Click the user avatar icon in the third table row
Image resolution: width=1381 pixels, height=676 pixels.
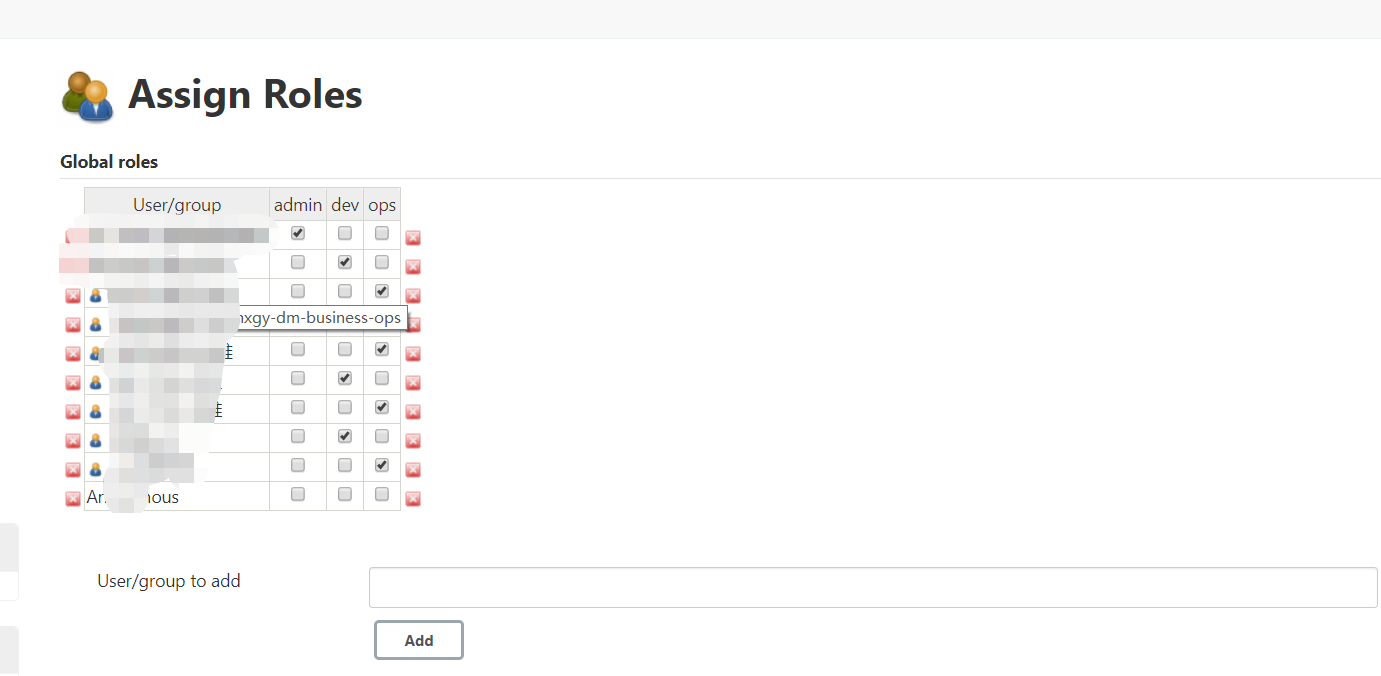(96, 296)
